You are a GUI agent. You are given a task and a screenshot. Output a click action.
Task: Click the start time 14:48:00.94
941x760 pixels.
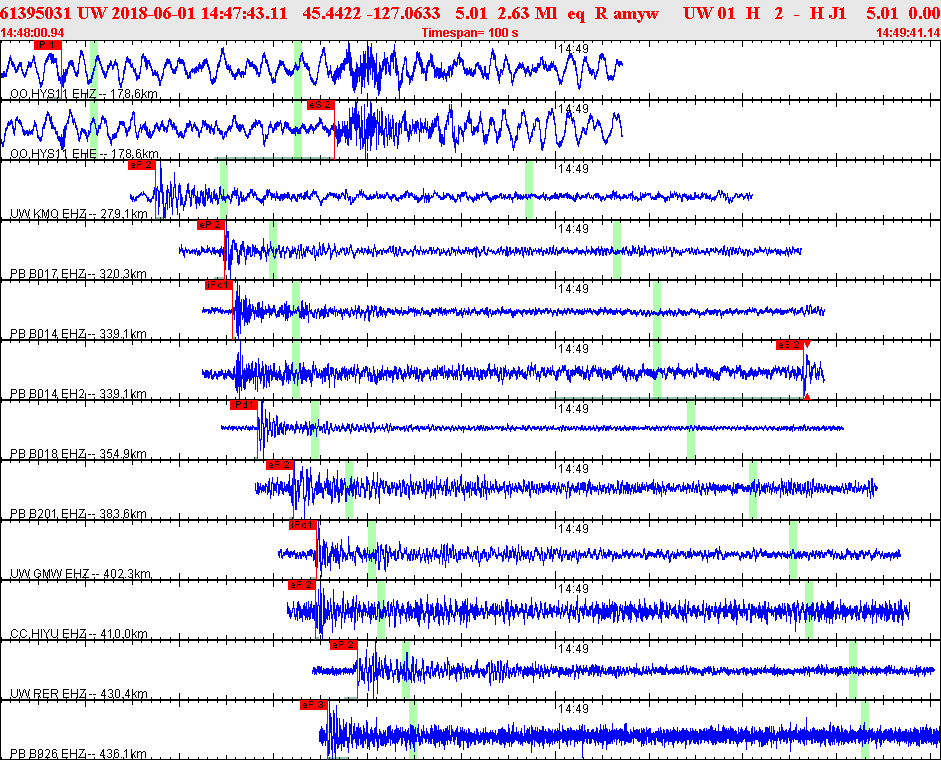tap(32, 33)
